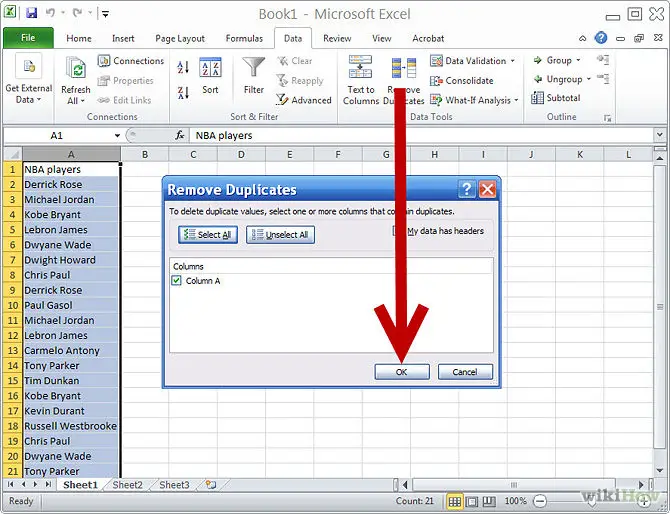Uncheck the Column A checkbox

coord(176,280)
